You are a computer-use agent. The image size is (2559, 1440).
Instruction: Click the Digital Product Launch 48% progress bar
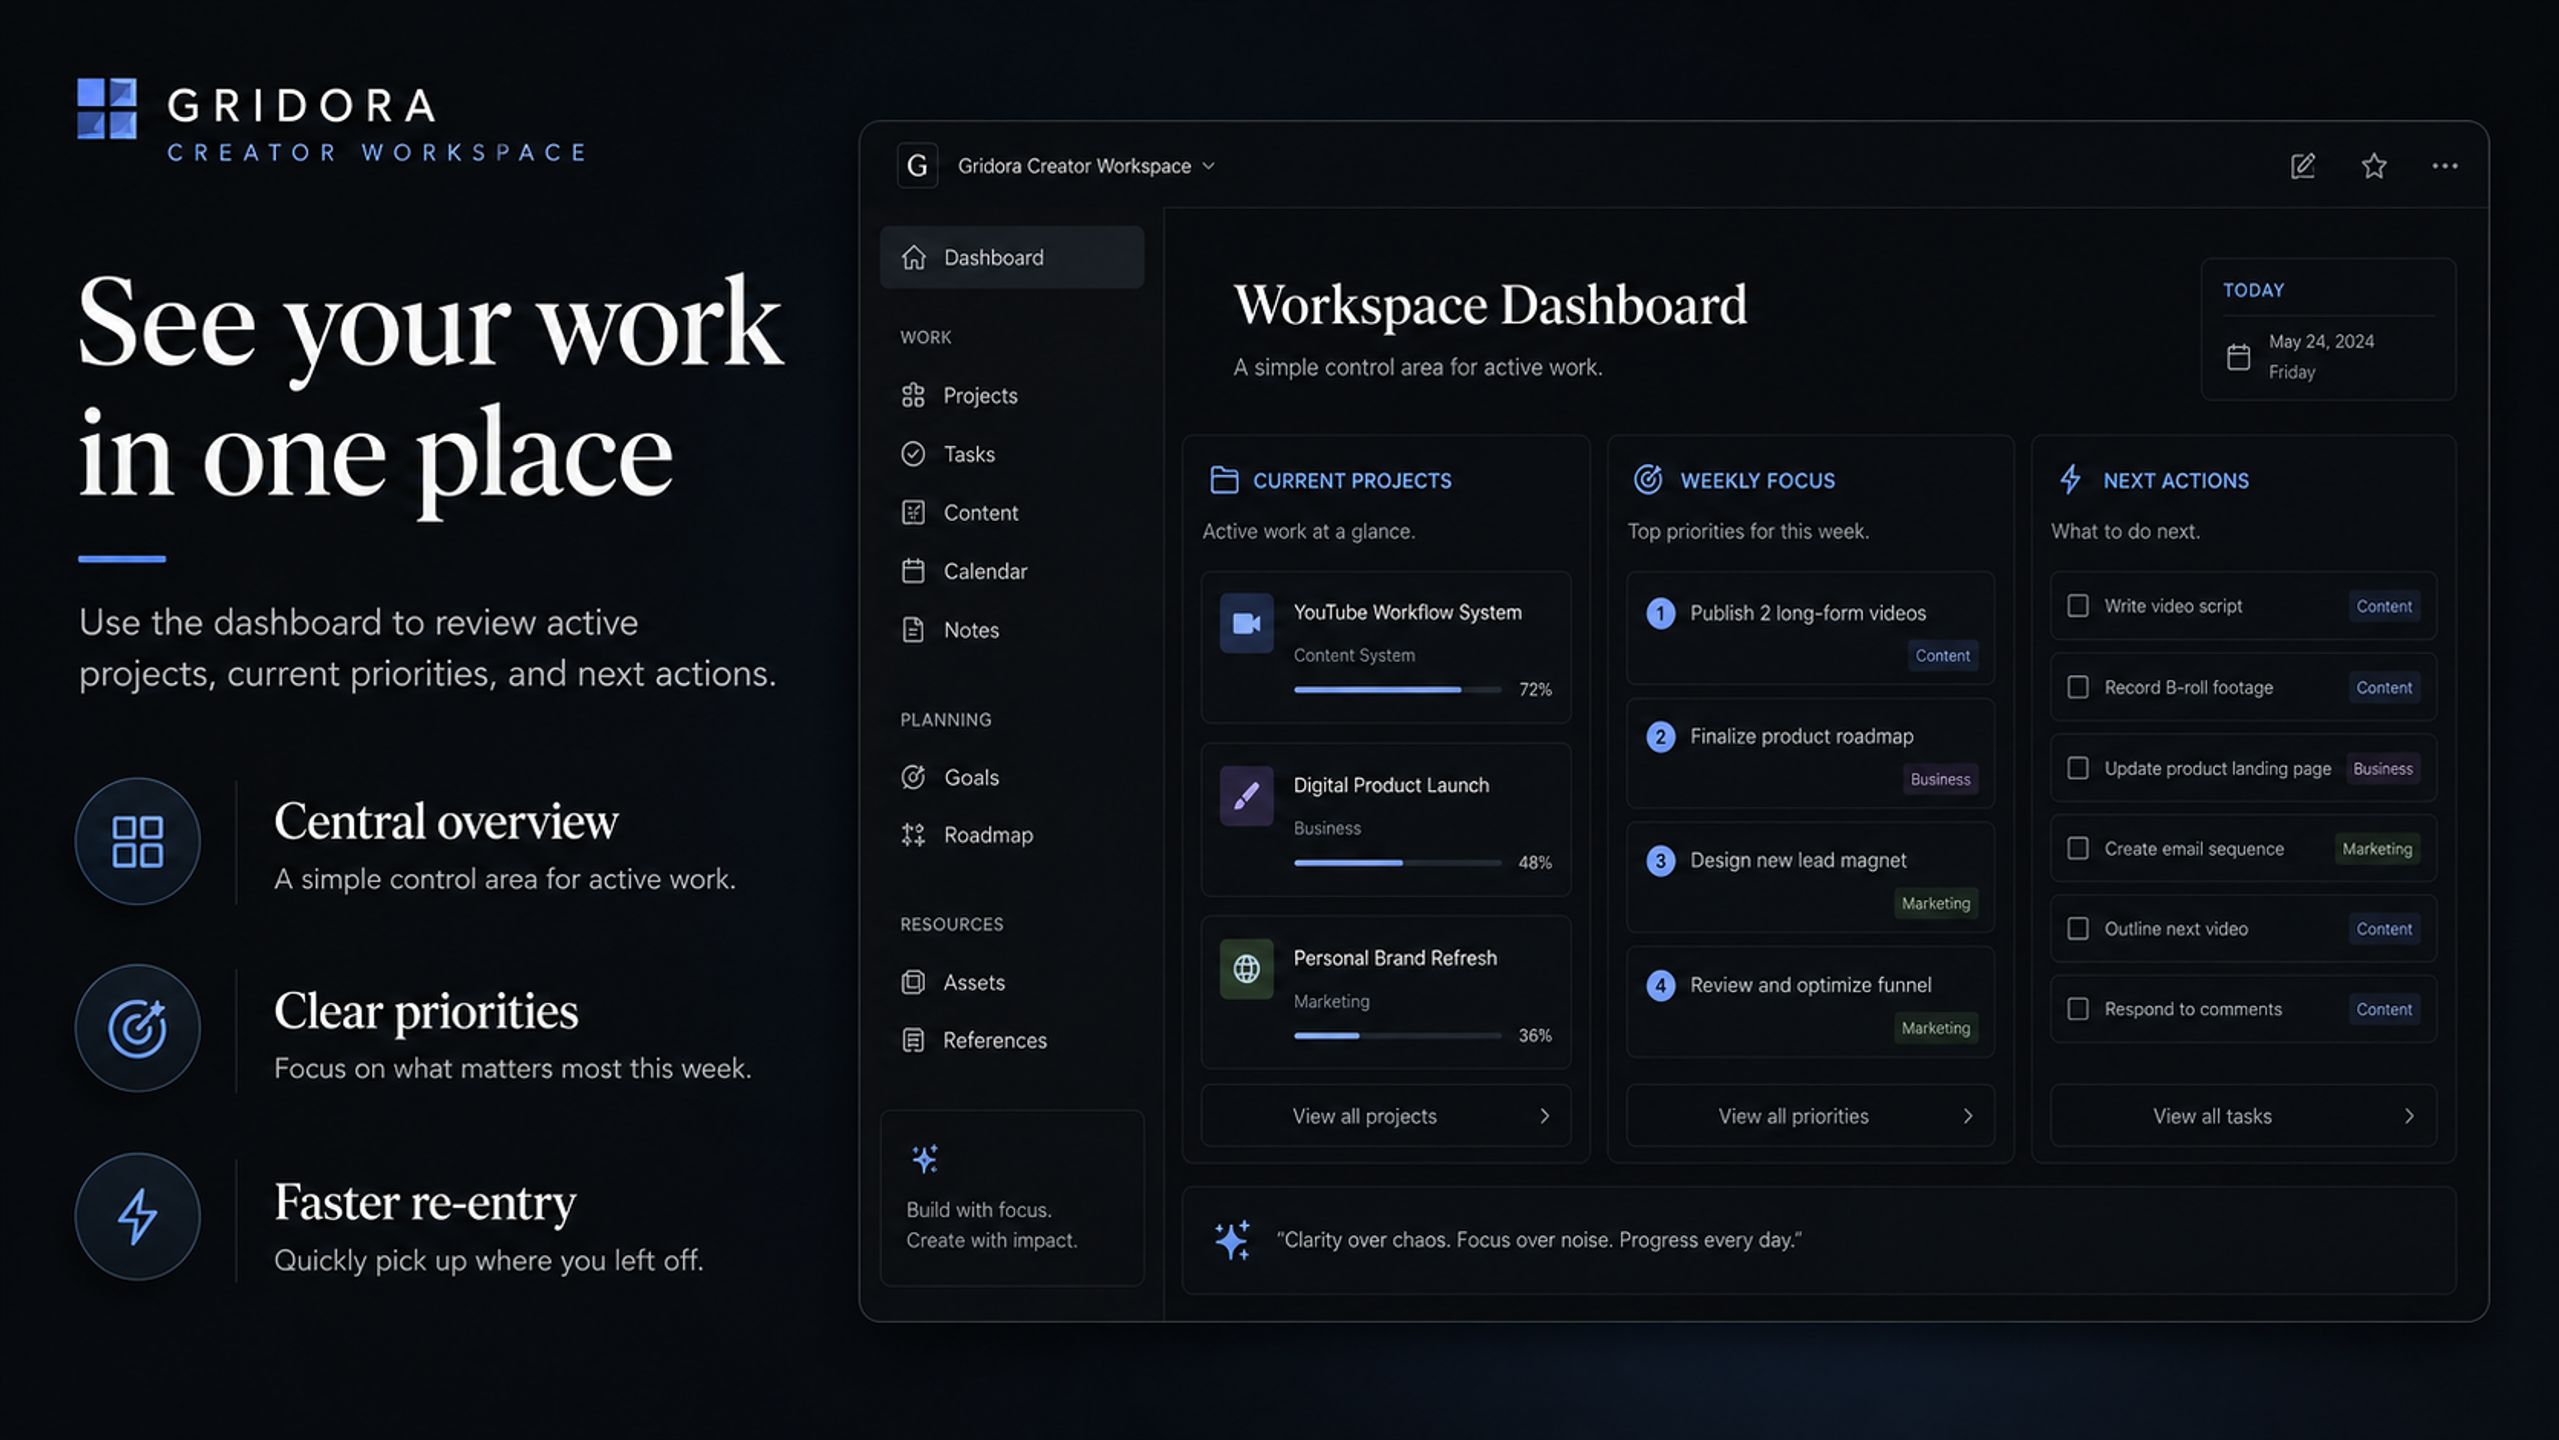pyautogui.click(x=1397, y=863)
